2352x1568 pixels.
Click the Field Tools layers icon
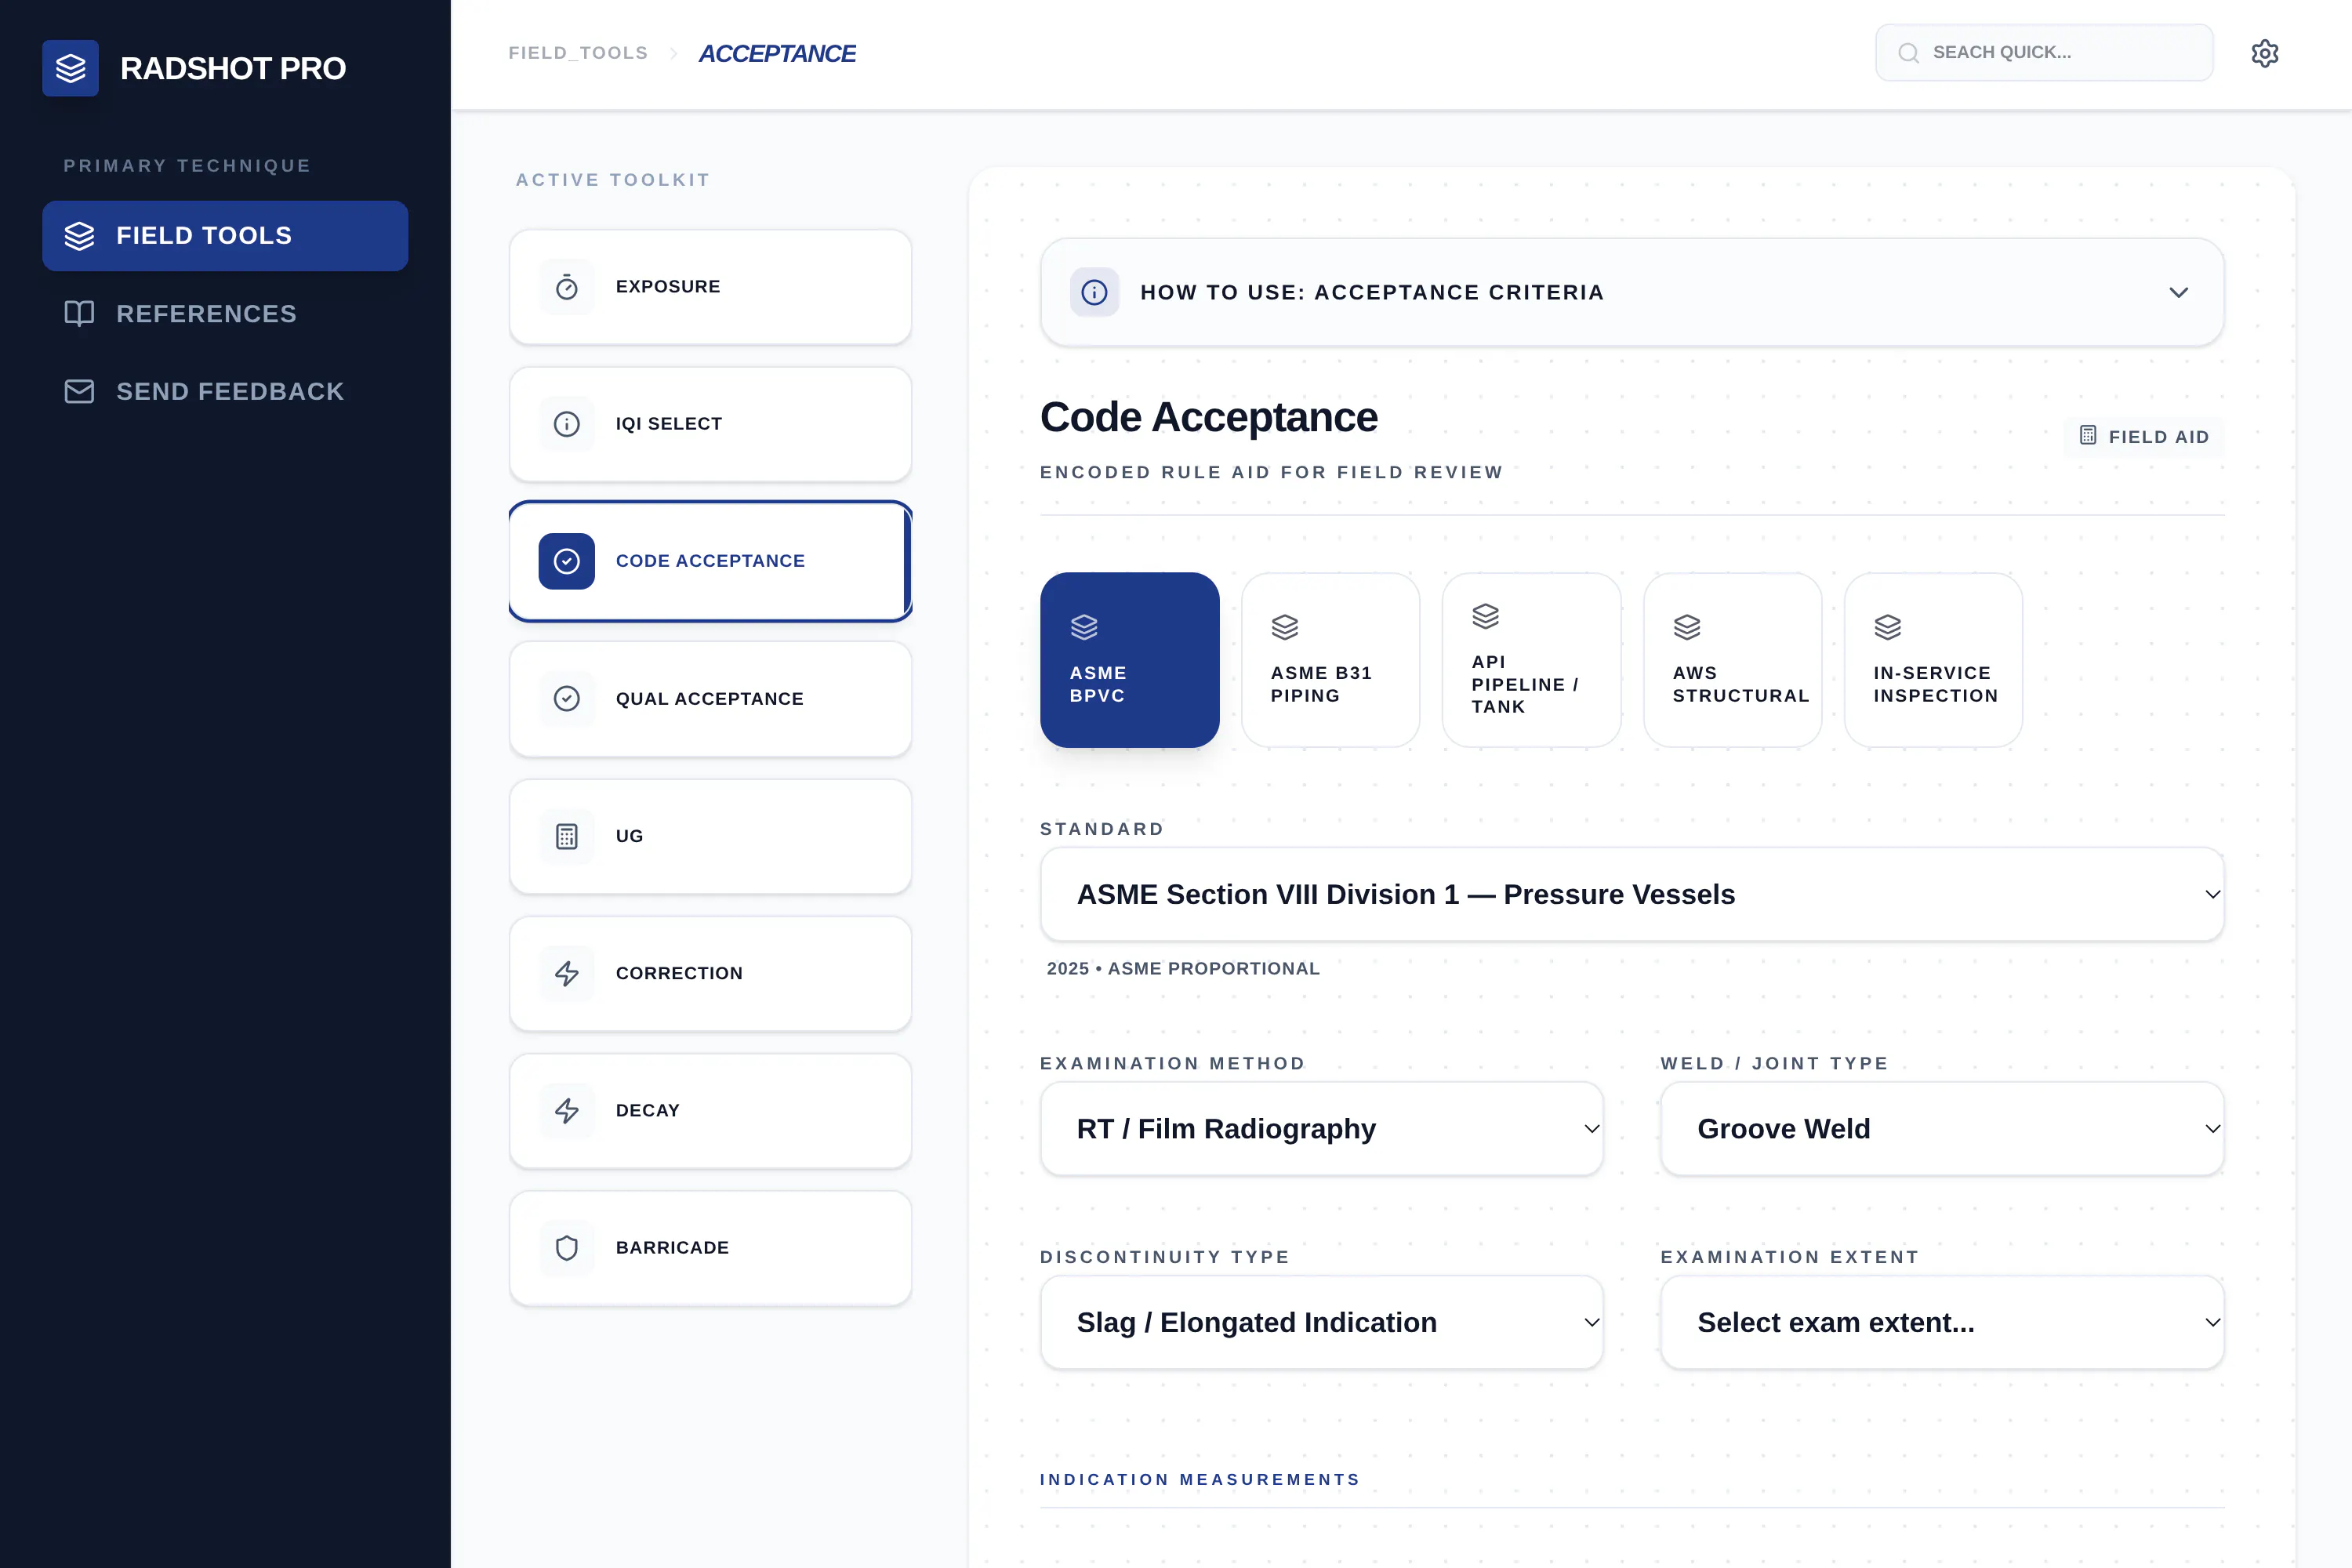[x=79, y=236]
